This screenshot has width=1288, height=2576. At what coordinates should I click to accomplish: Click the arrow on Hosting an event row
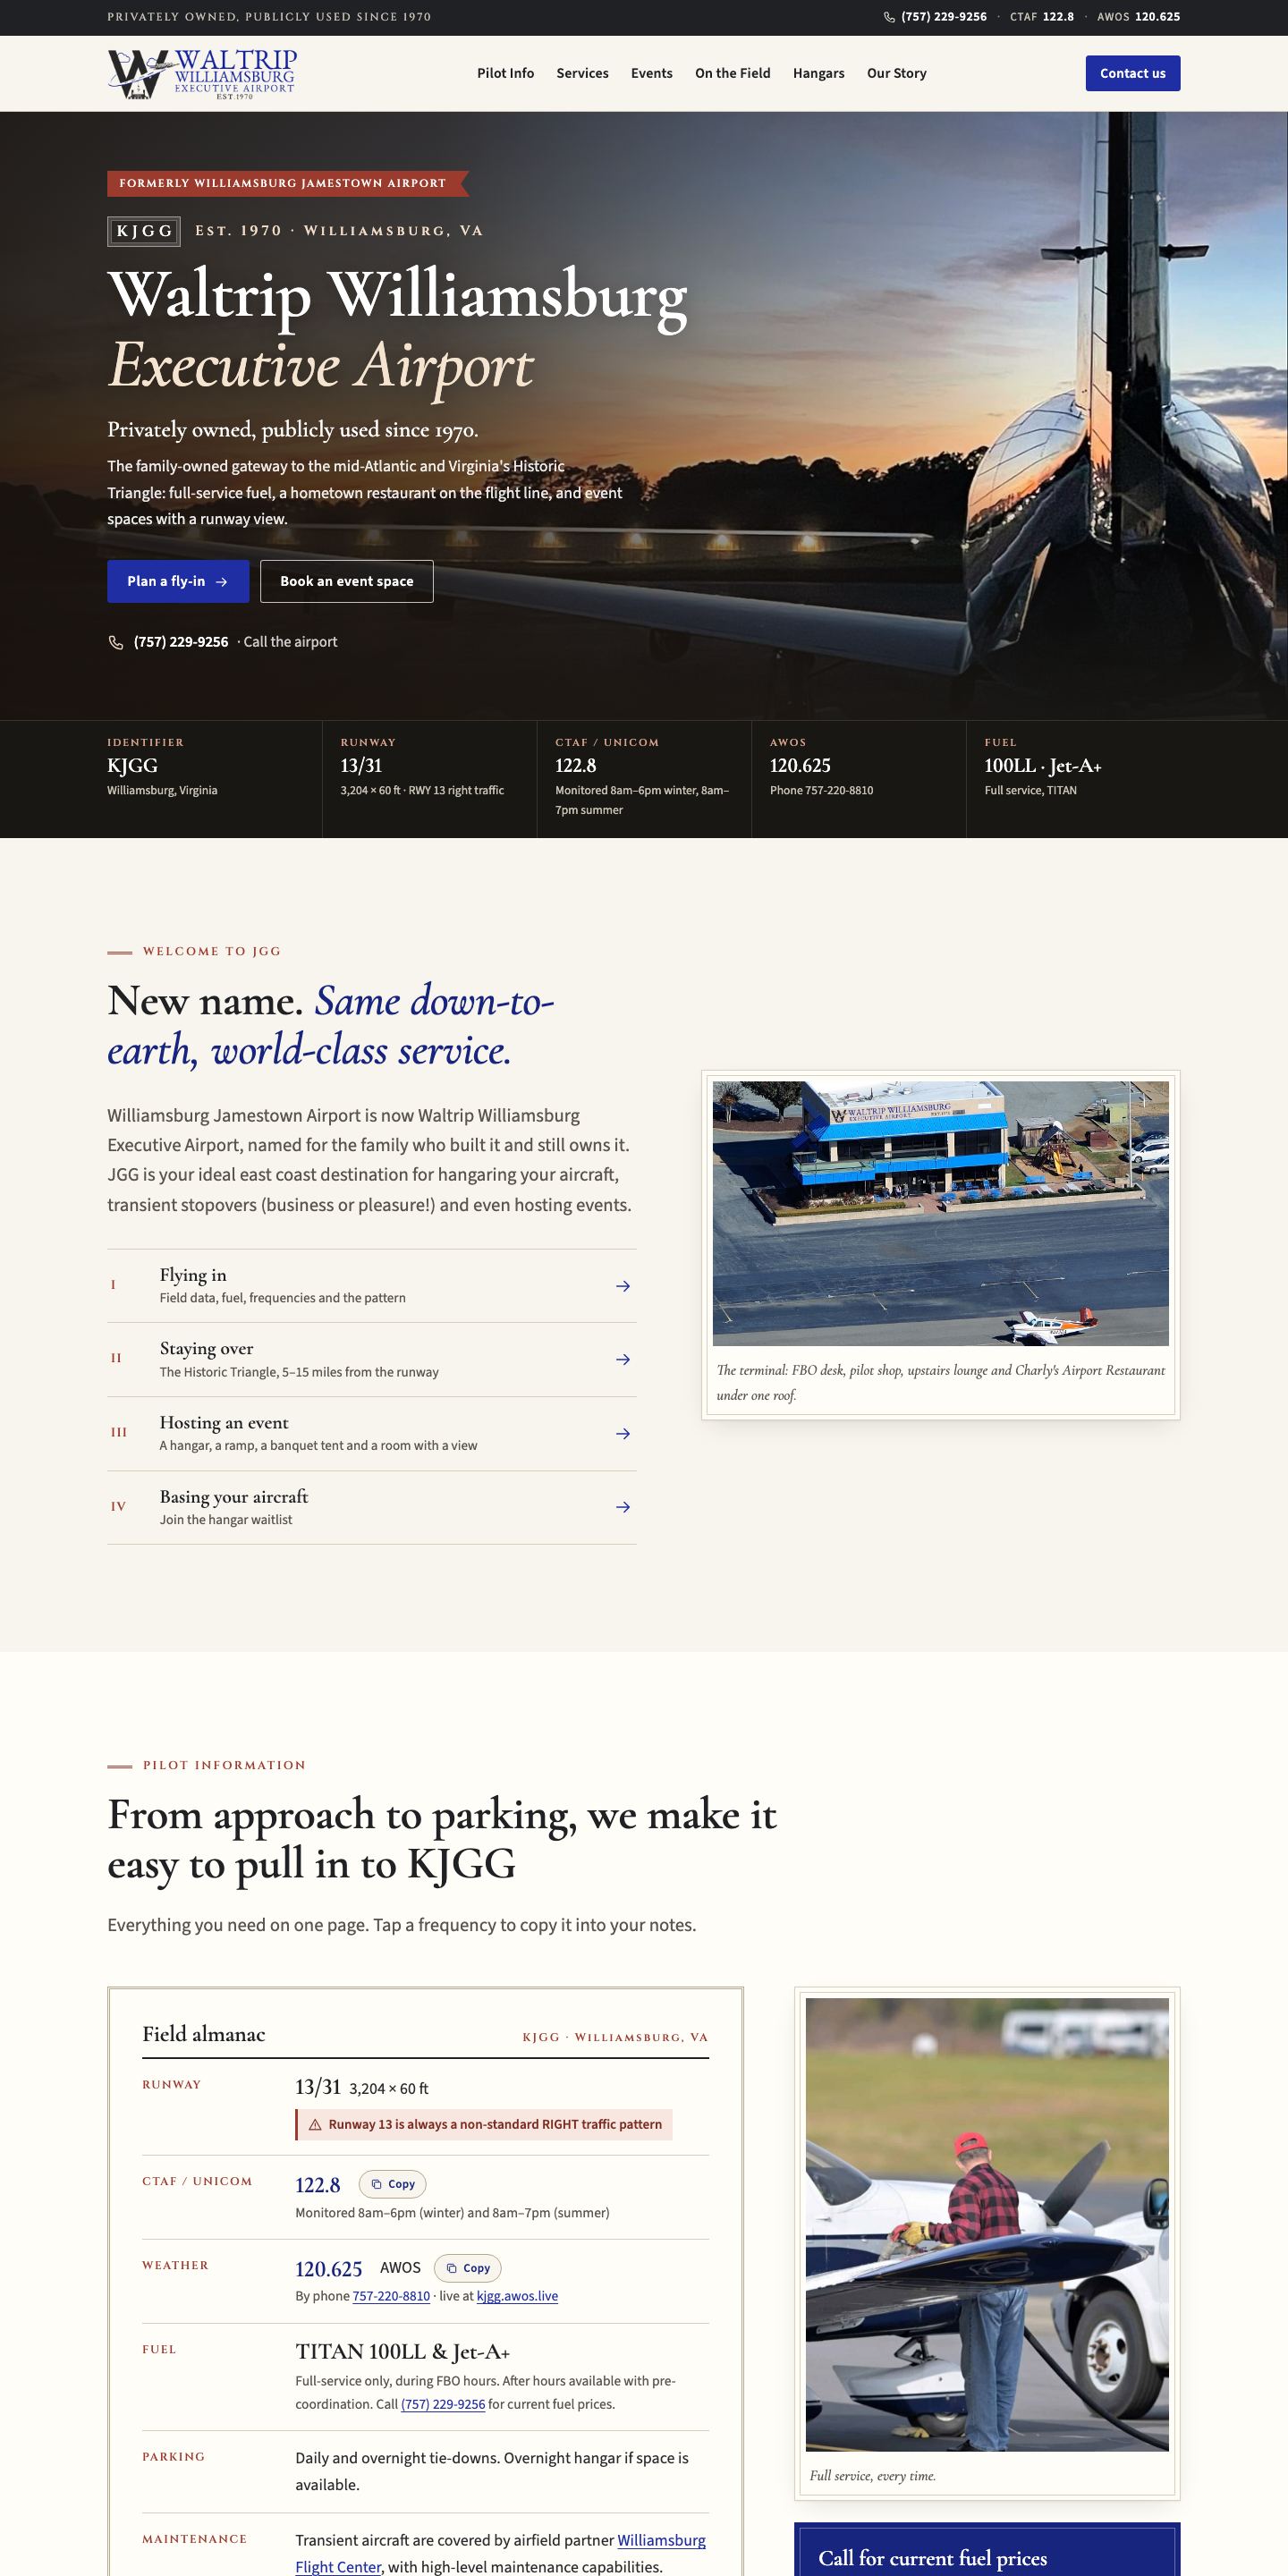tap(622, 1434)
